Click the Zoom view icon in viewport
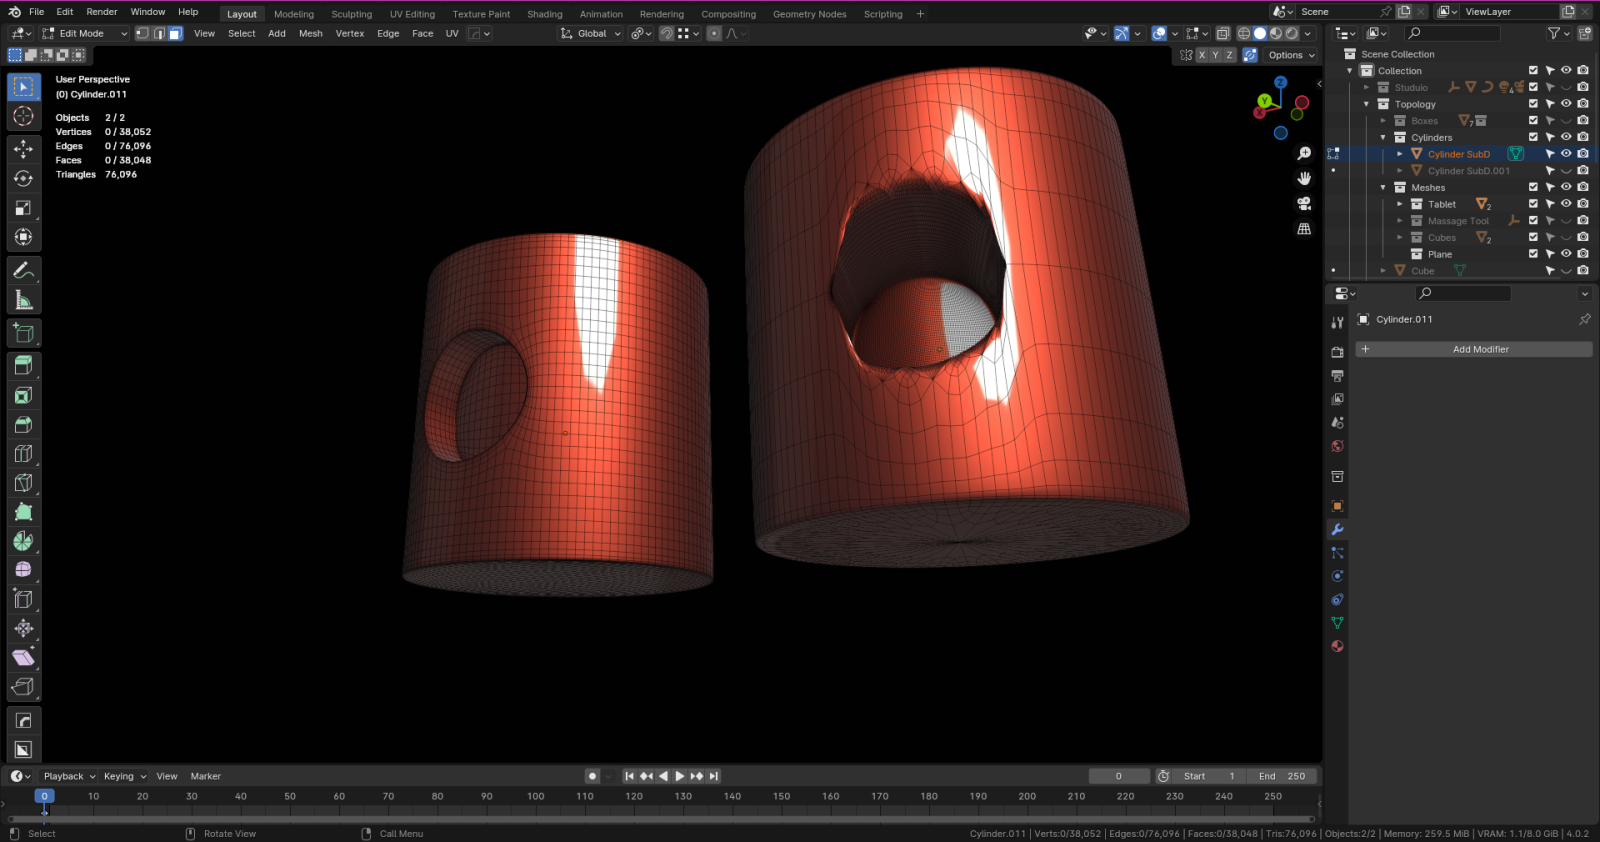This screenshot has height=842, width=1600. point(1304,153)
